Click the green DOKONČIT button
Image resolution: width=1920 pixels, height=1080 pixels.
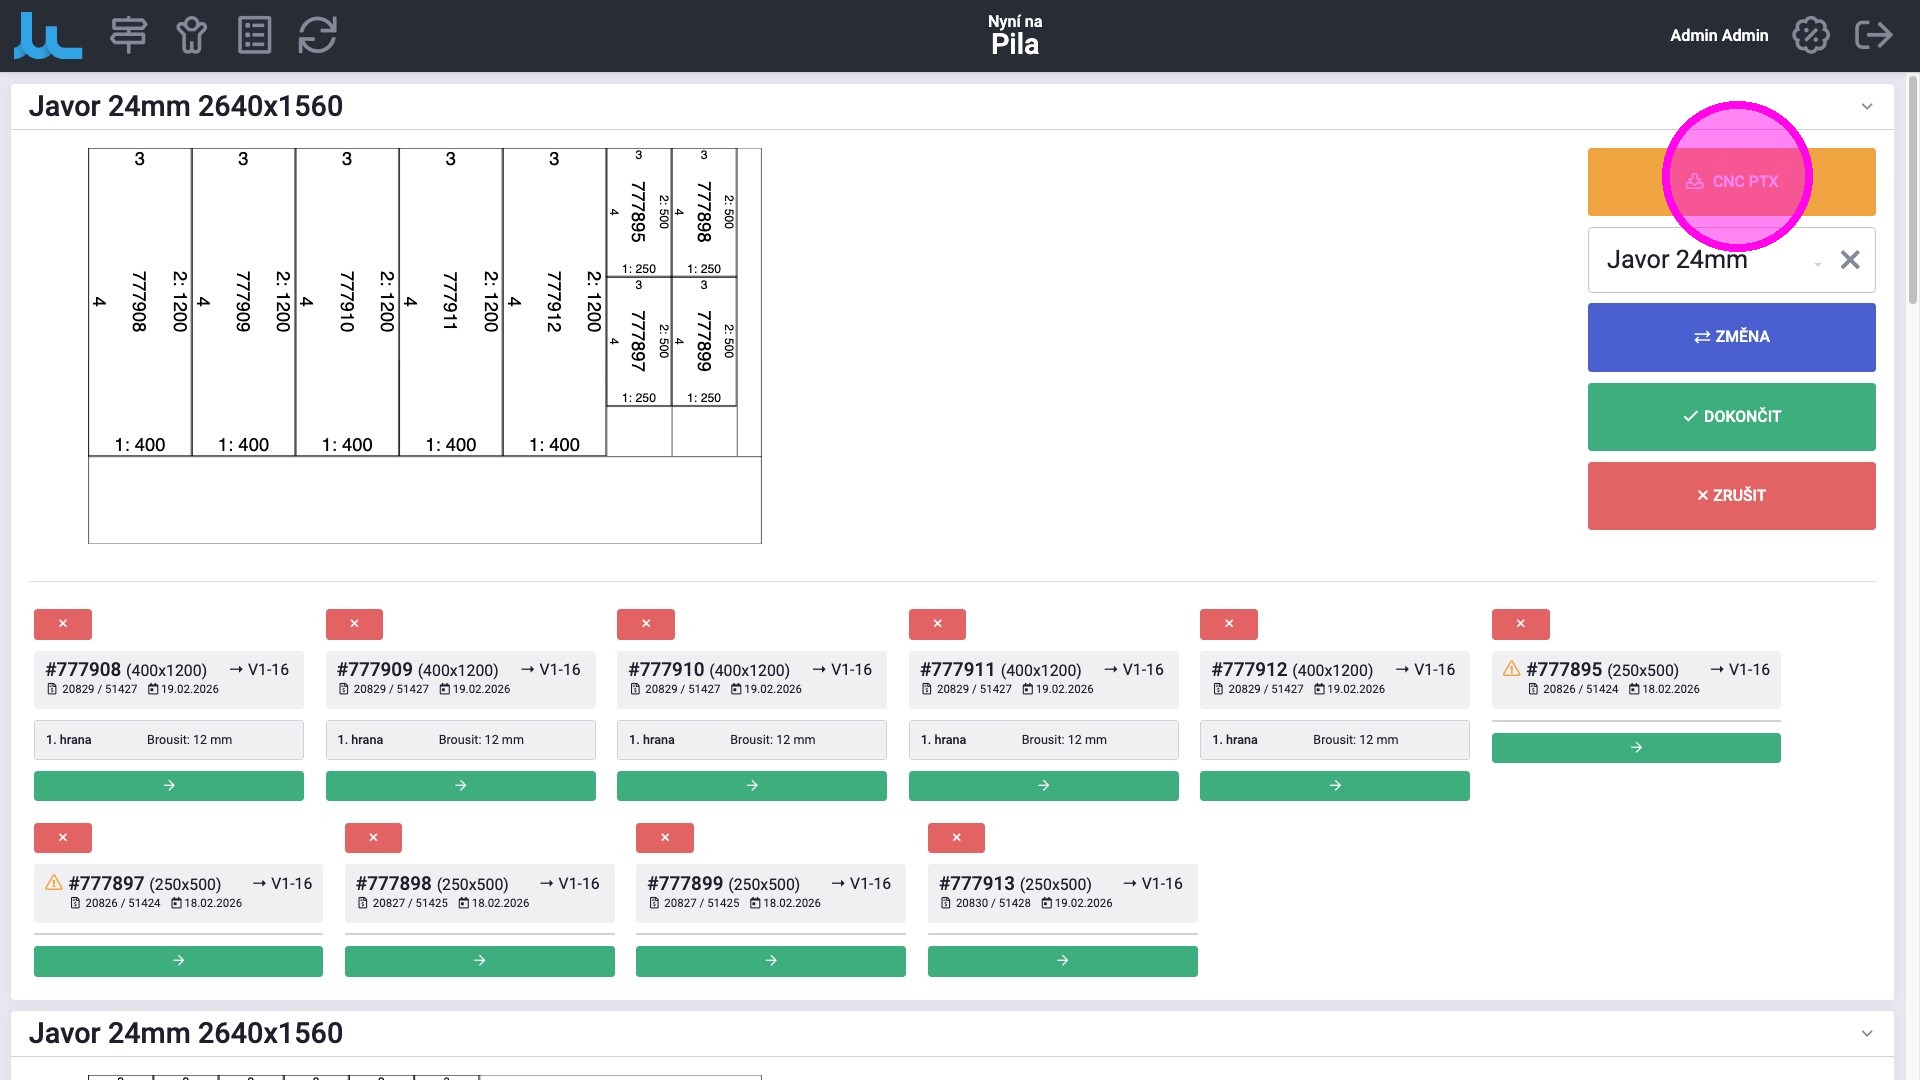(x=1731, y=416)
